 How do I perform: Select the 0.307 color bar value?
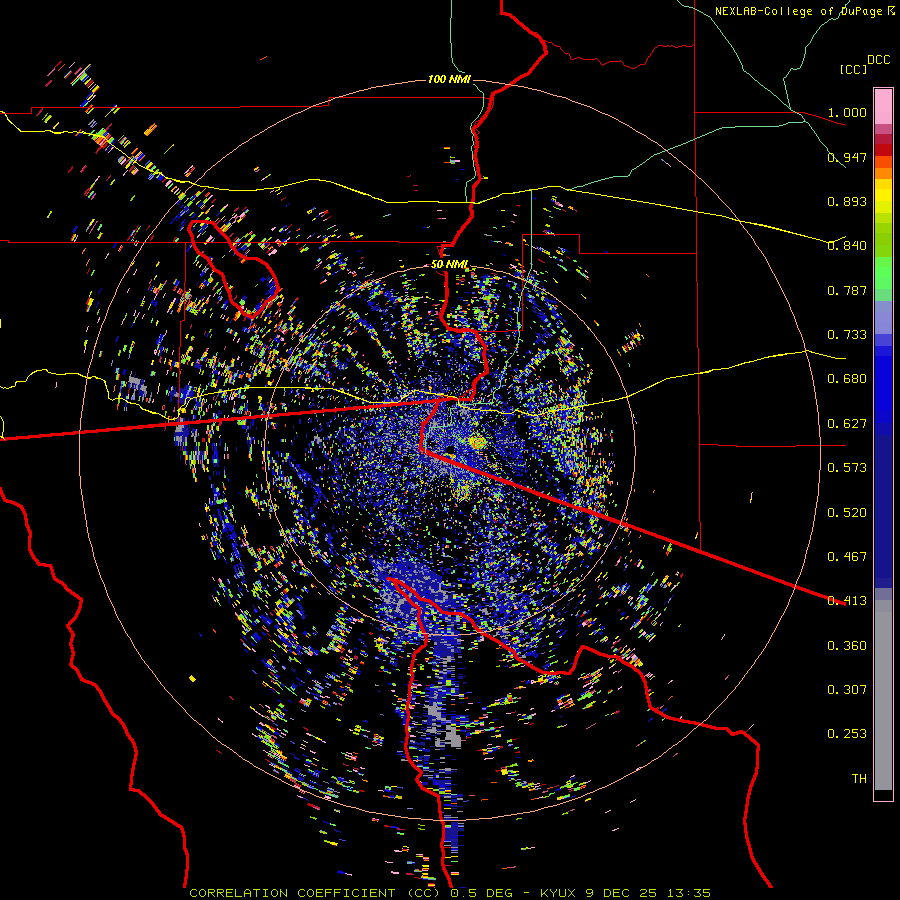tap(847, 690)
